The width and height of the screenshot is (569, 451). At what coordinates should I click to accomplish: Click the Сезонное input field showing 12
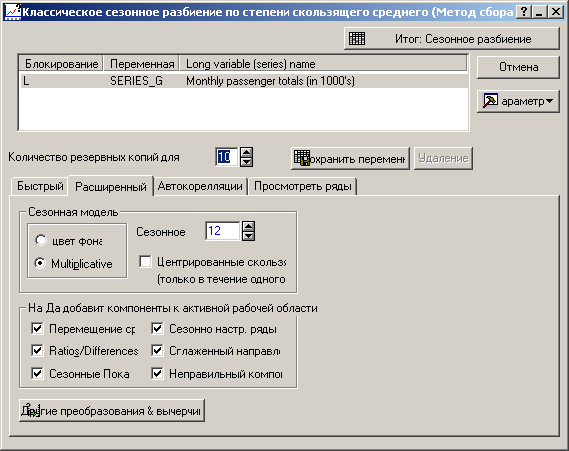pos(222,231)
